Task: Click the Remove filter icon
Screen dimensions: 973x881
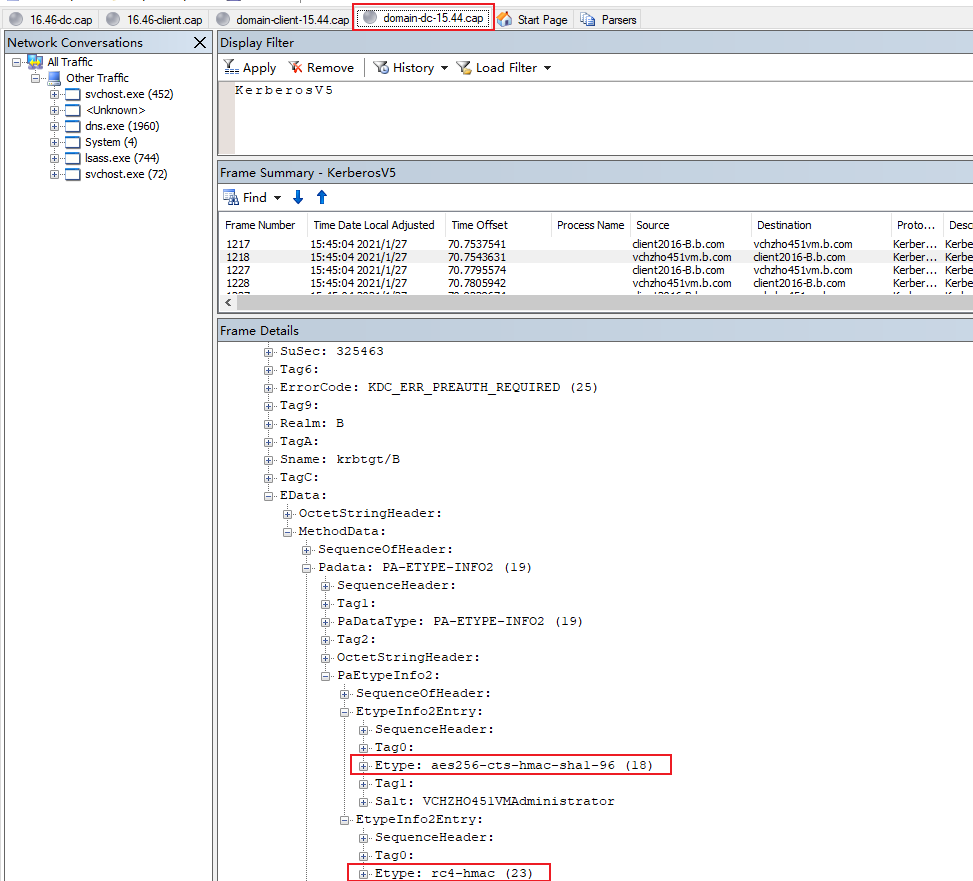Action: pos(295,67)
